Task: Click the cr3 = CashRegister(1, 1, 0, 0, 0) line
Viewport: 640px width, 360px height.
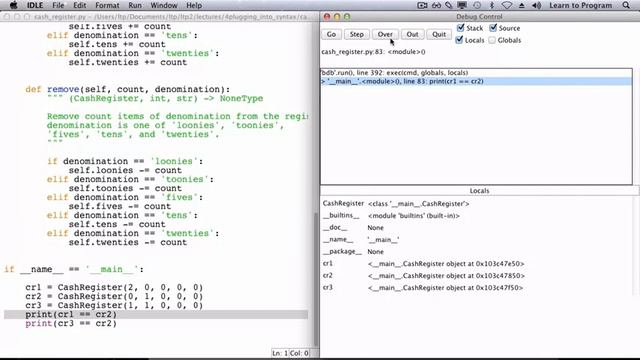Action: [114, 305]
